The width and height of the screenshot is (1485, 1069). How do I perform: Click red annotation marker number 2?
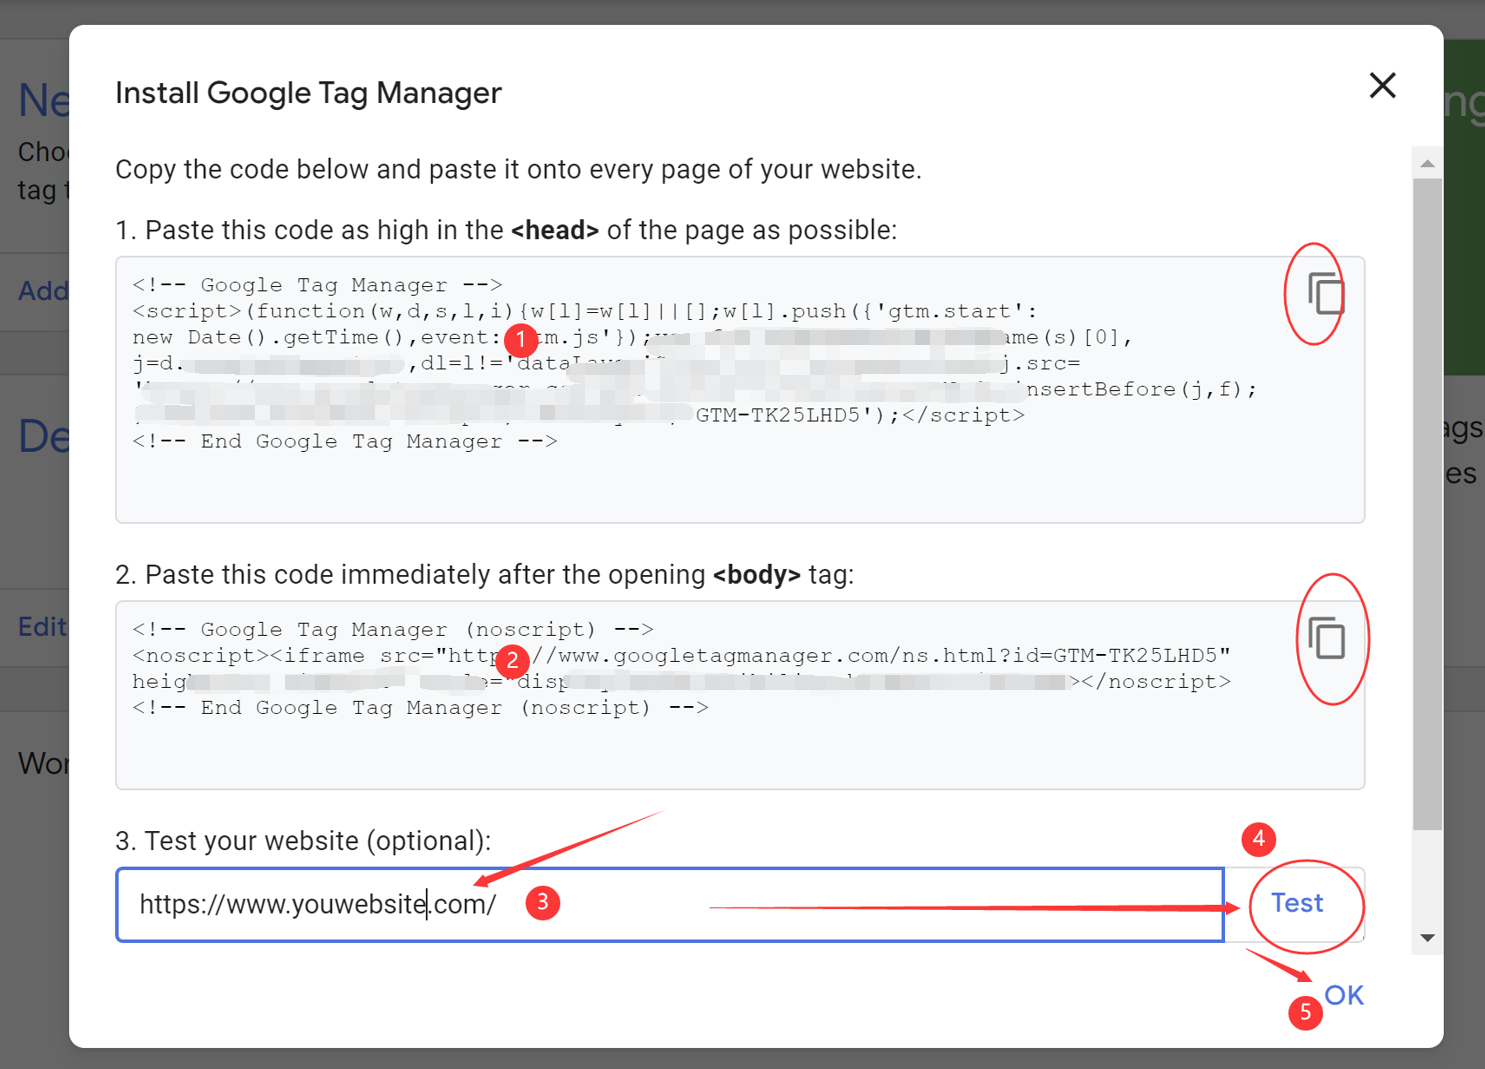pyautogui.click(x=512, y=660)
